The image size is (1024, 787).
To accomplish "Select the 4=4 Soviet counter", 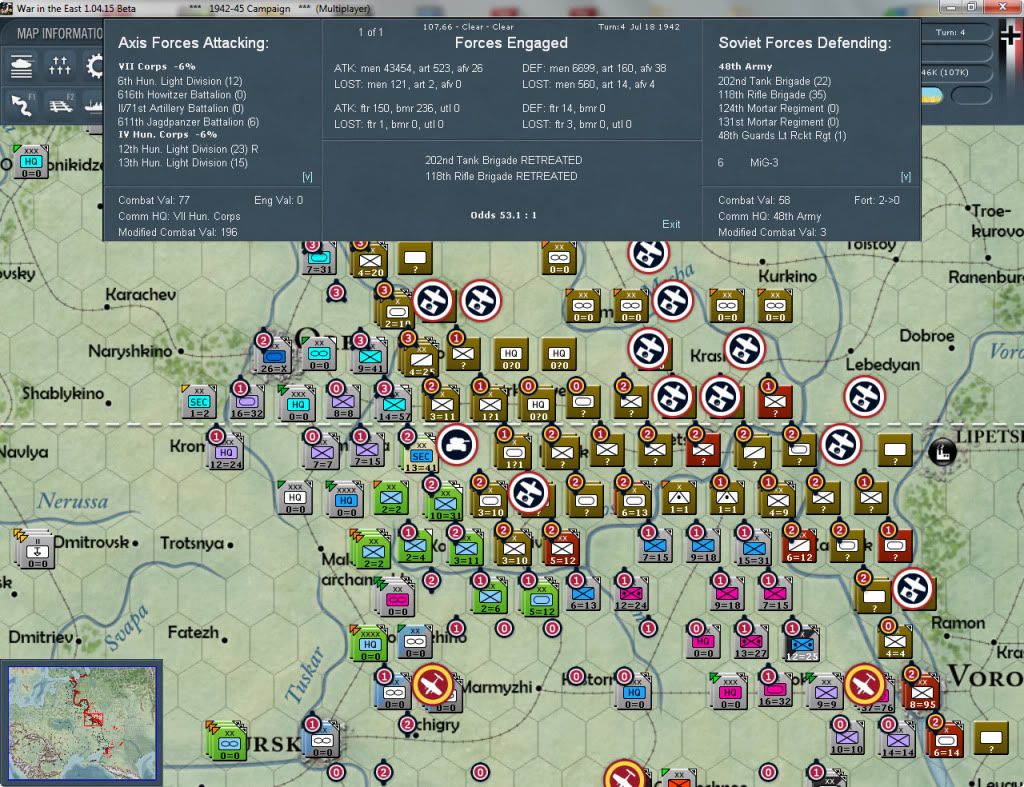I will (895, 641).
